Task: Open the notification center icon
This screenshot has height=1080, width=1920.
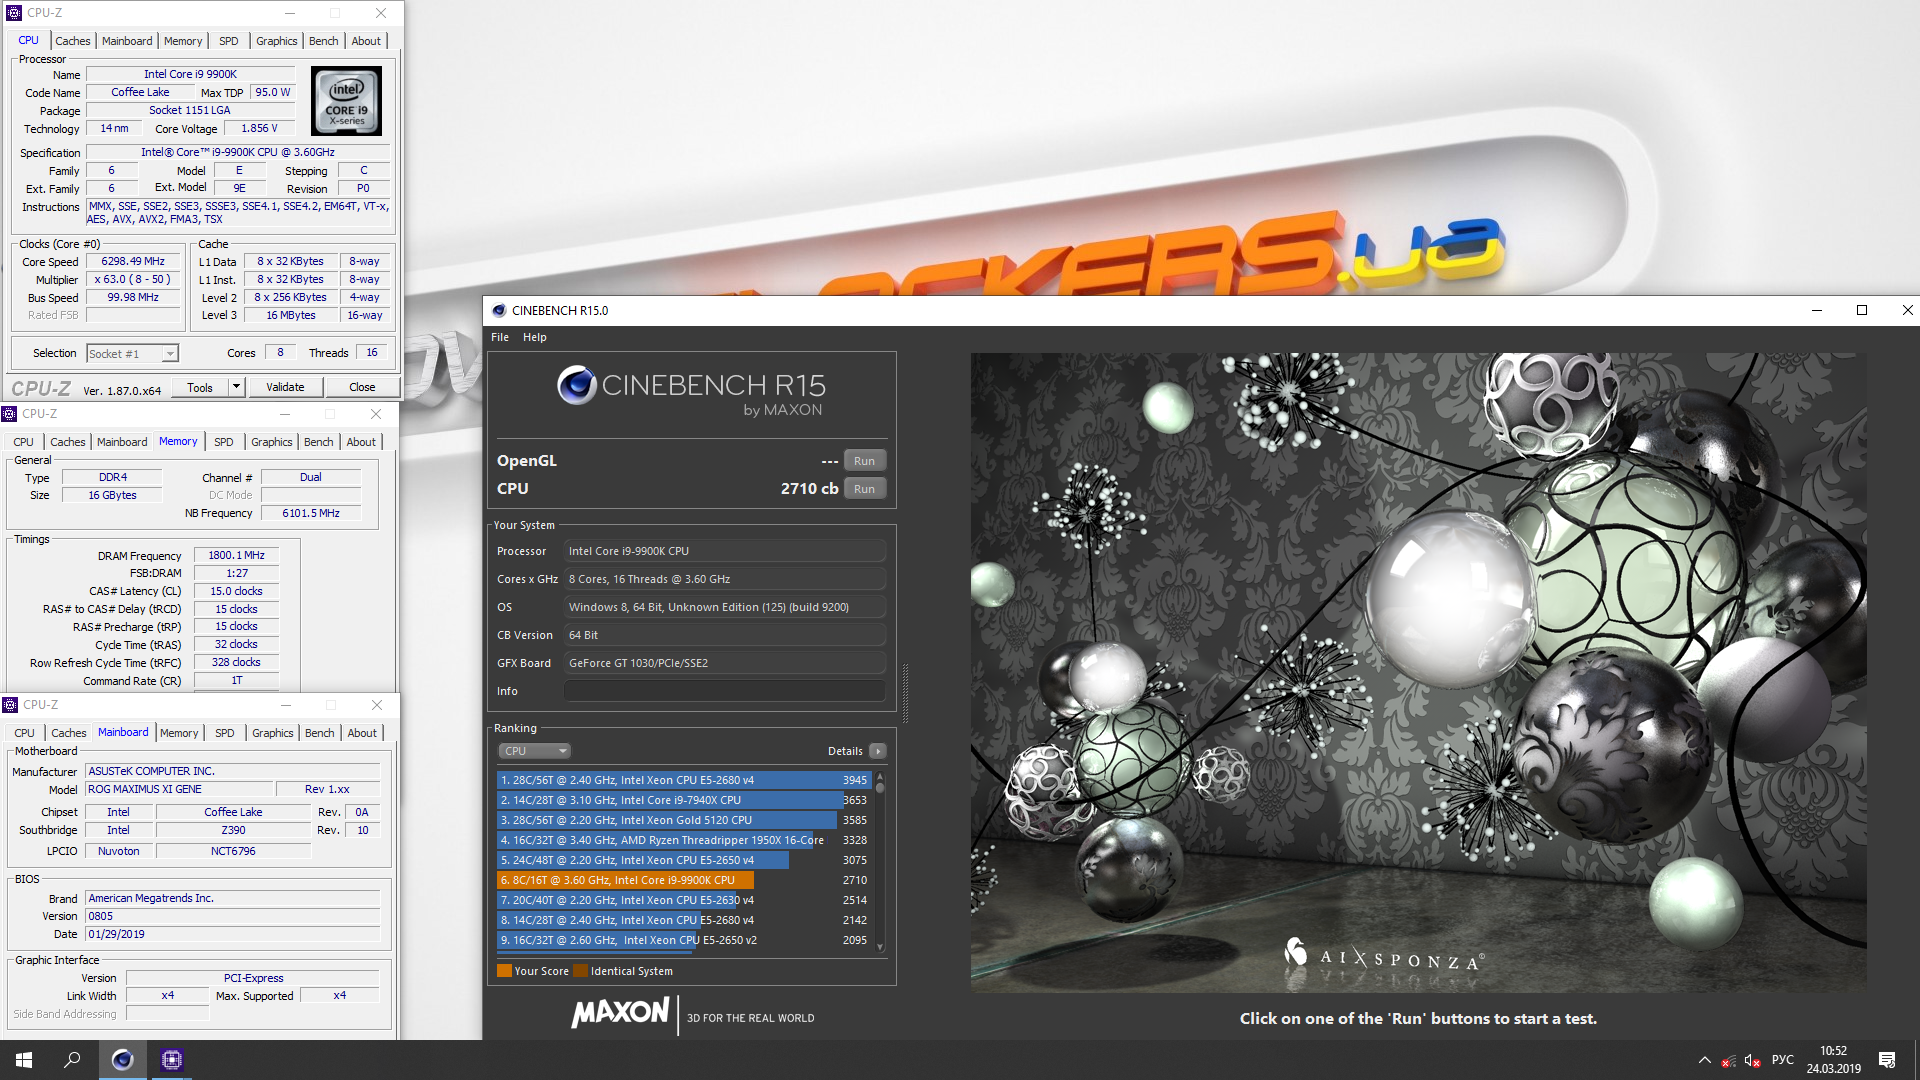Action: coord(1887,1060)
